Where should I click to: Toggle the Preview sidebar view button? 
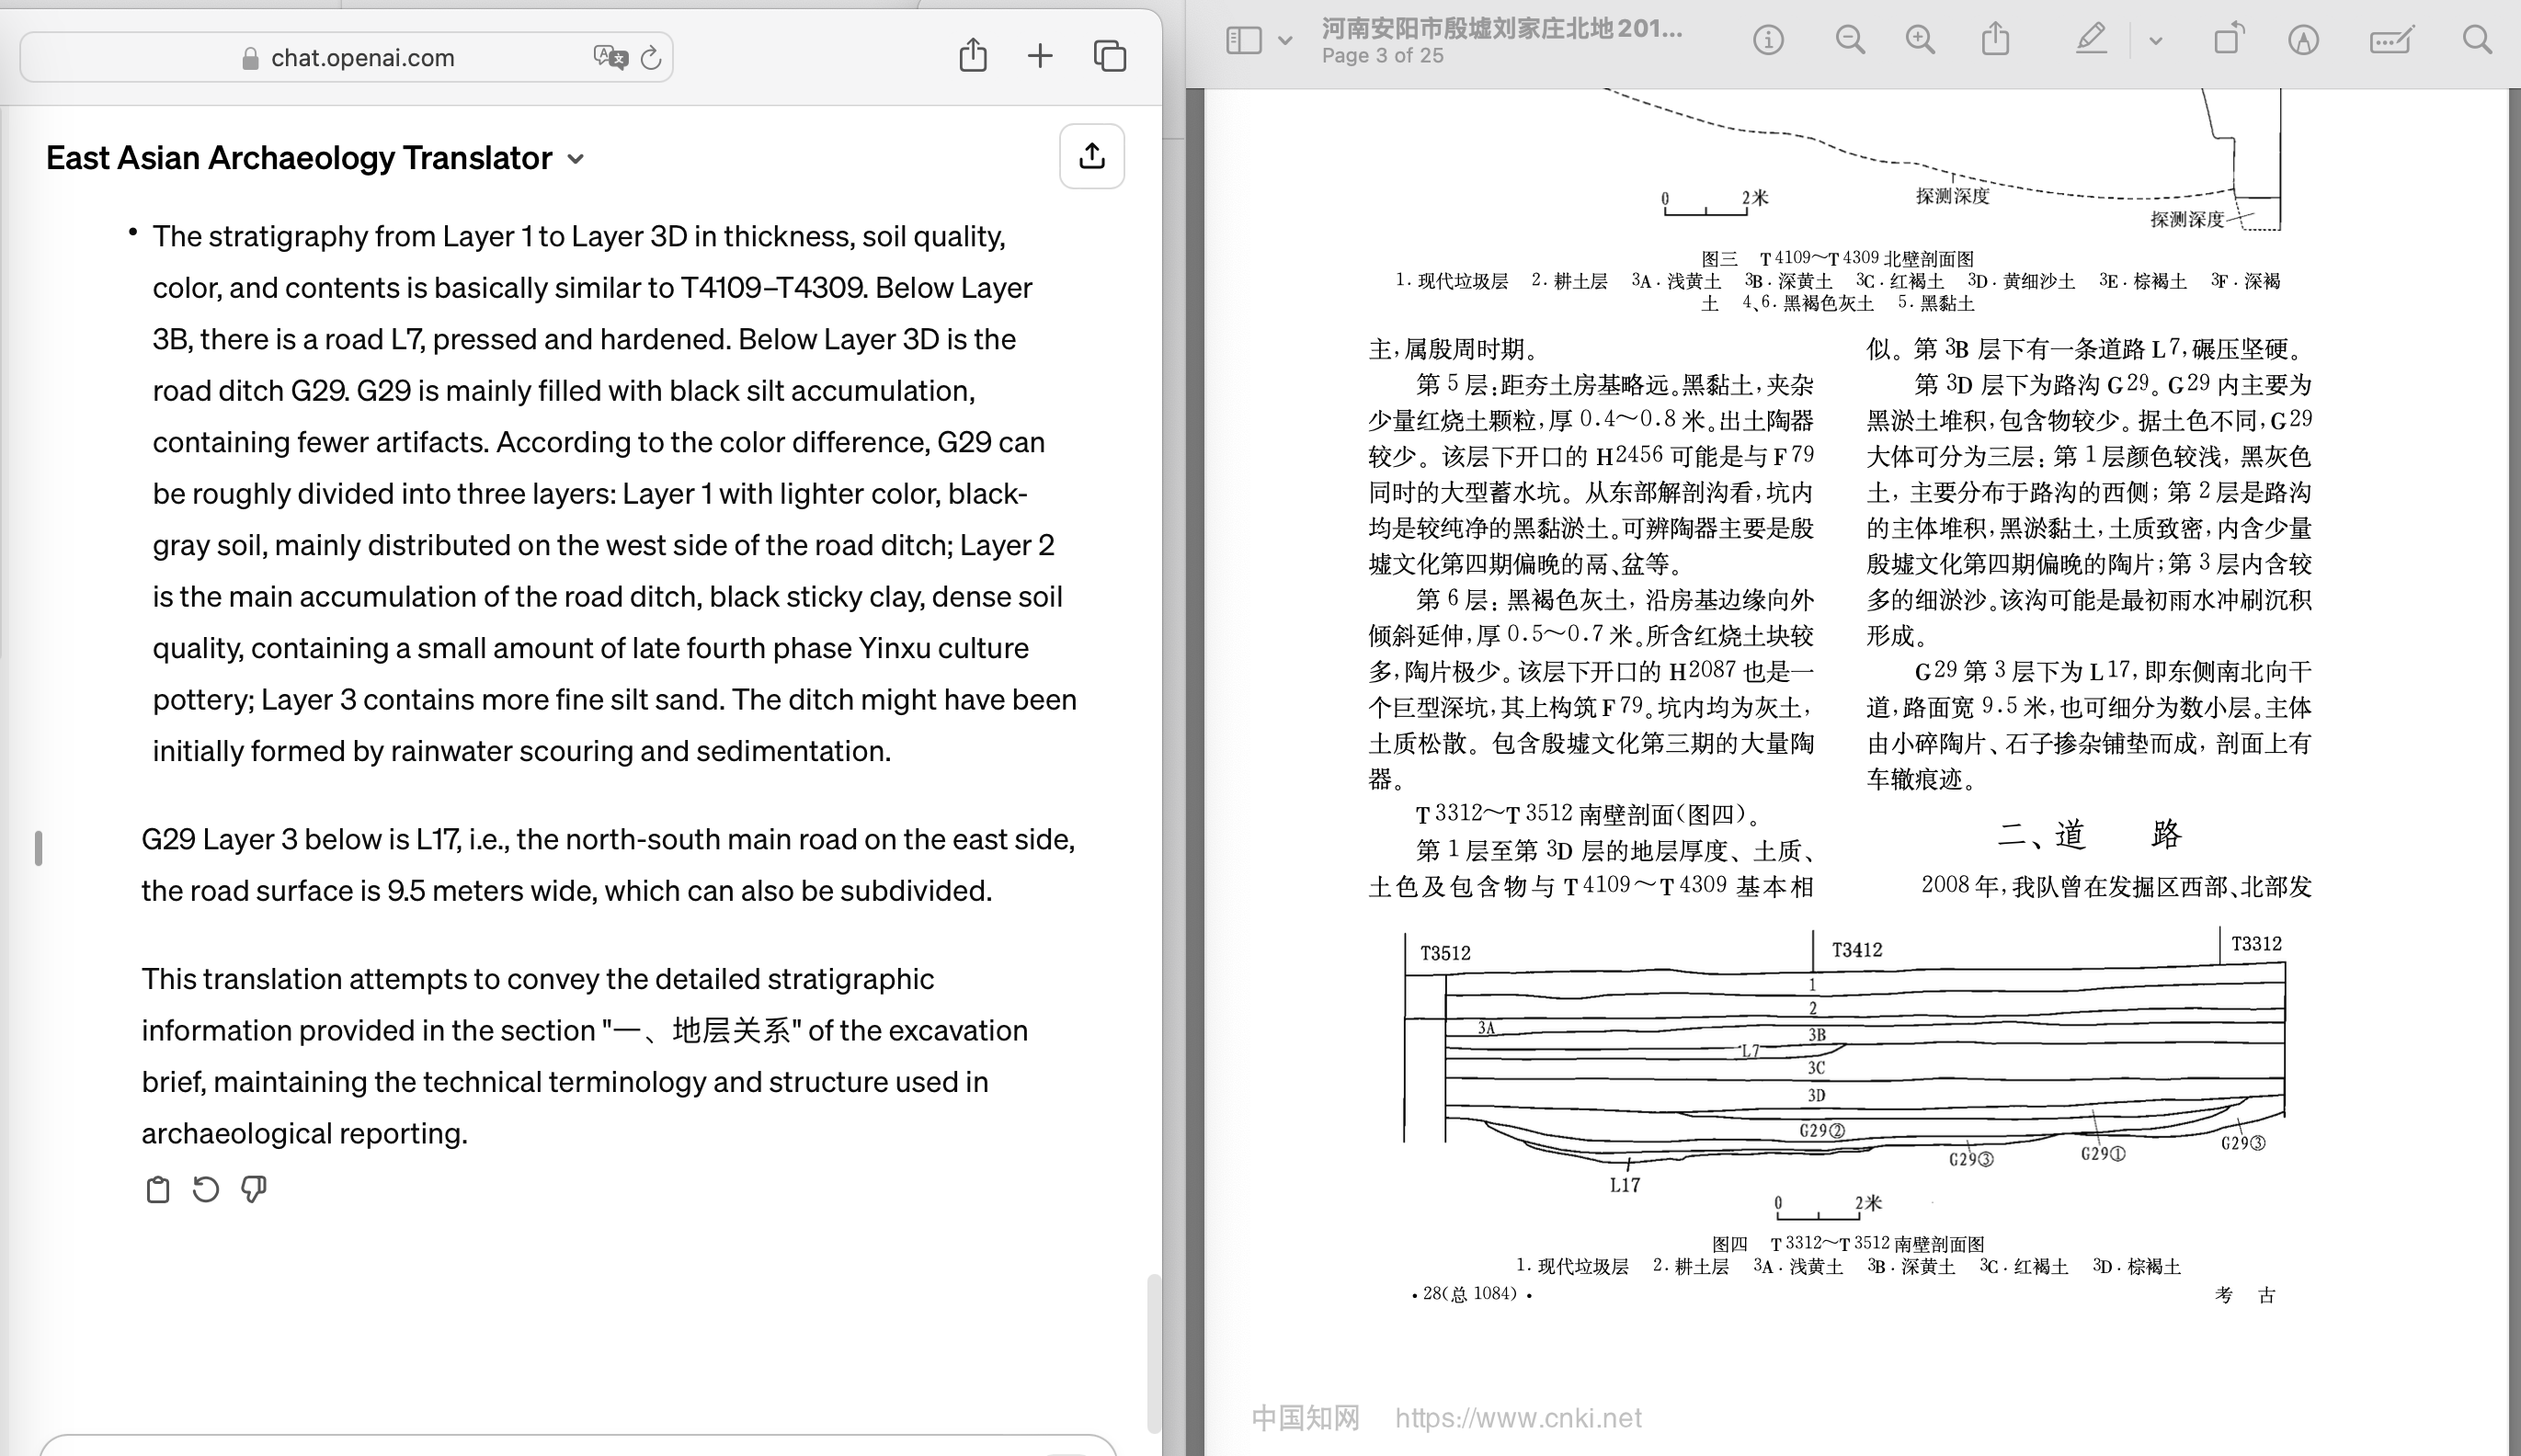pyautogui.click(x=1244, y=40)
